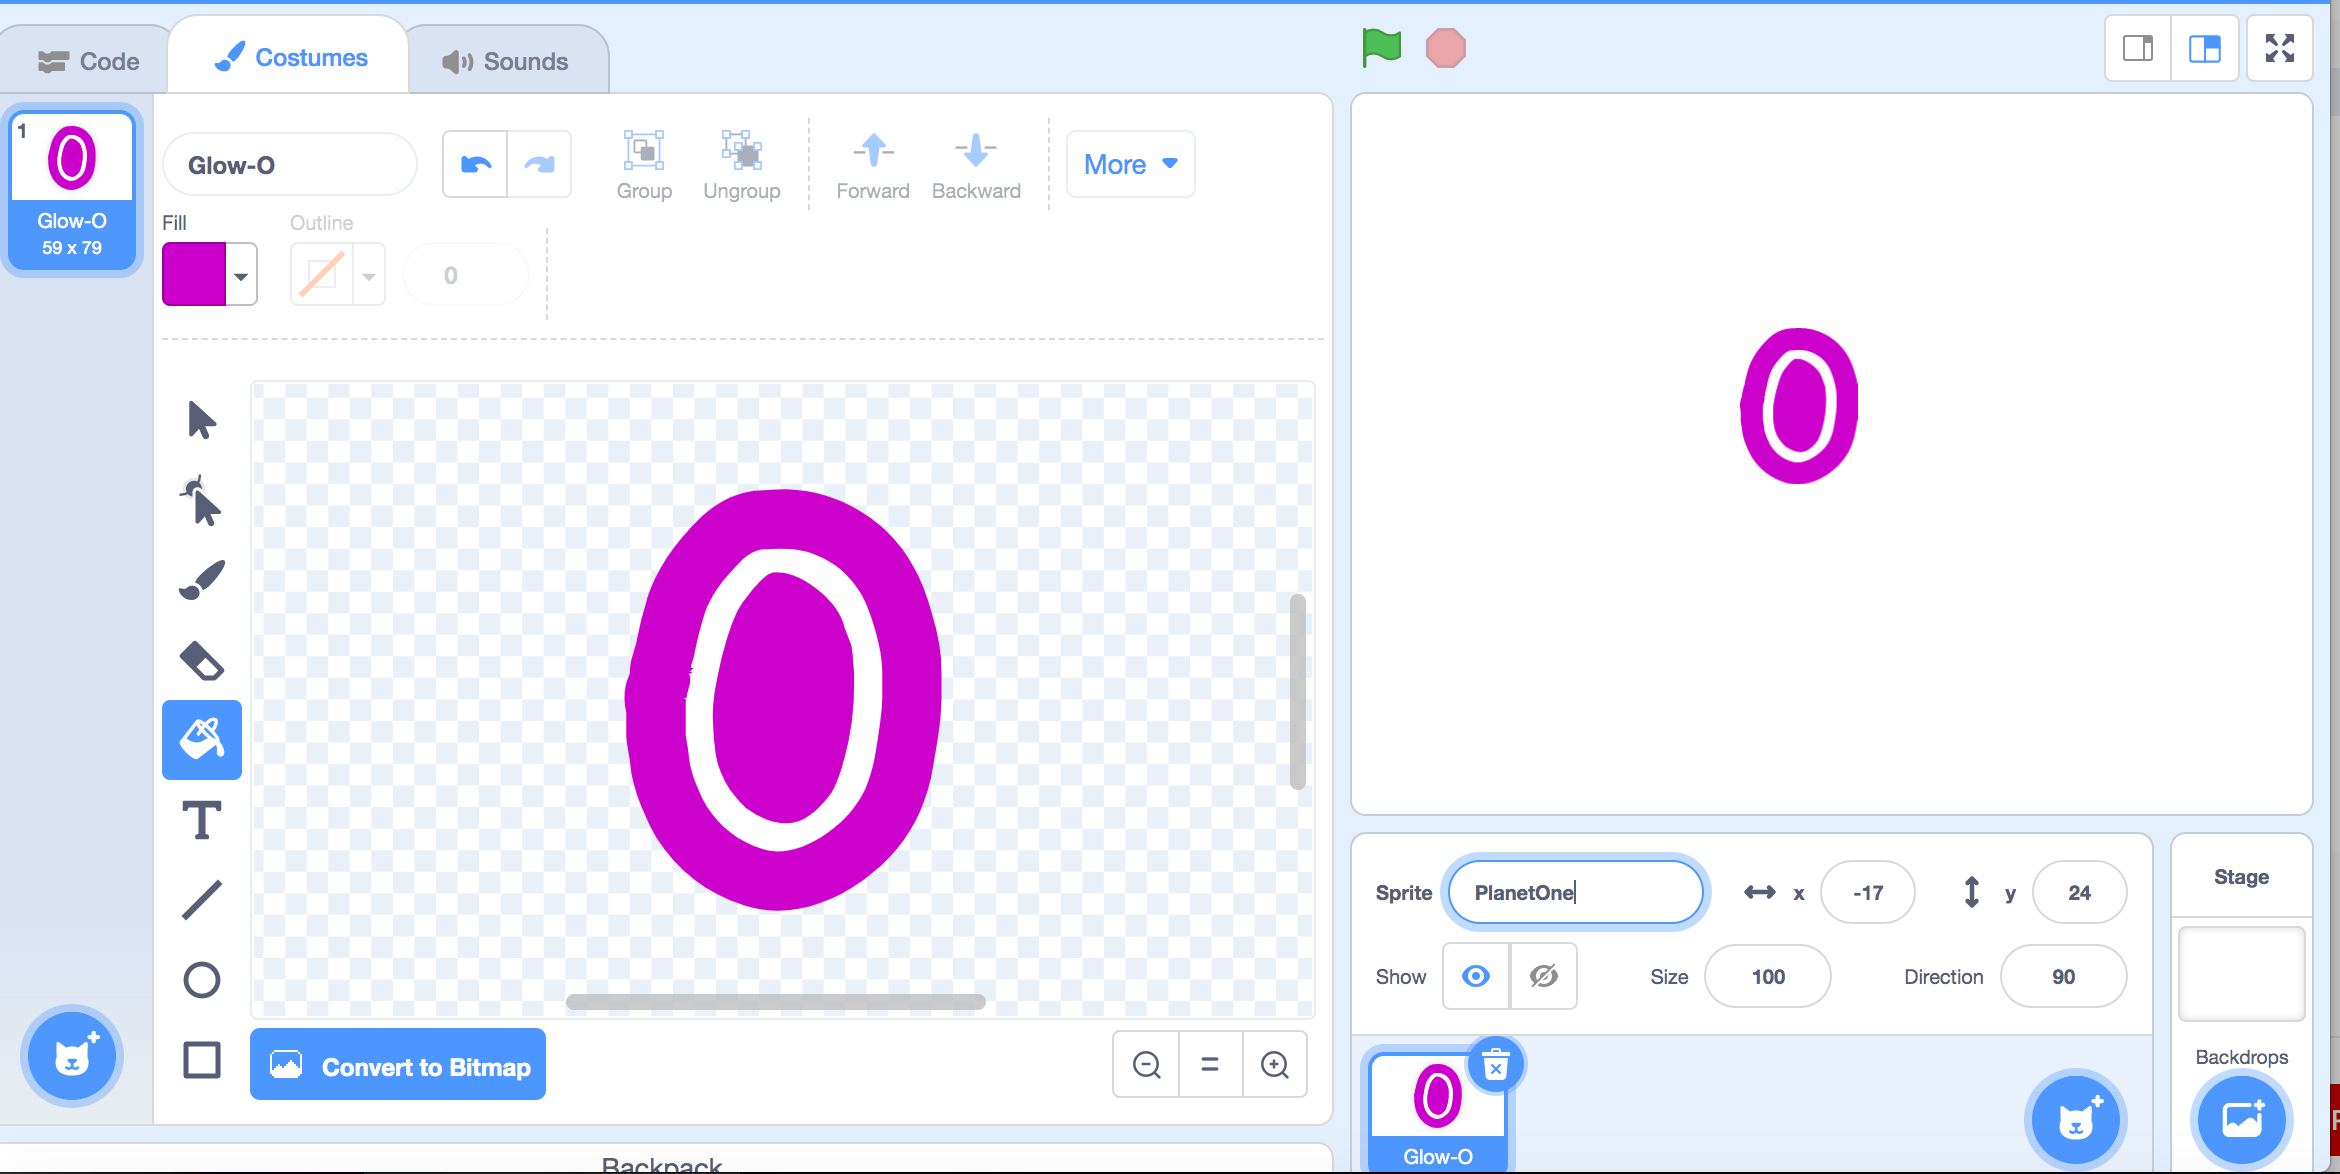The image size is (2340, 1174).
Task: Open the More options dropdown menu
Action: pos(1127,163)
